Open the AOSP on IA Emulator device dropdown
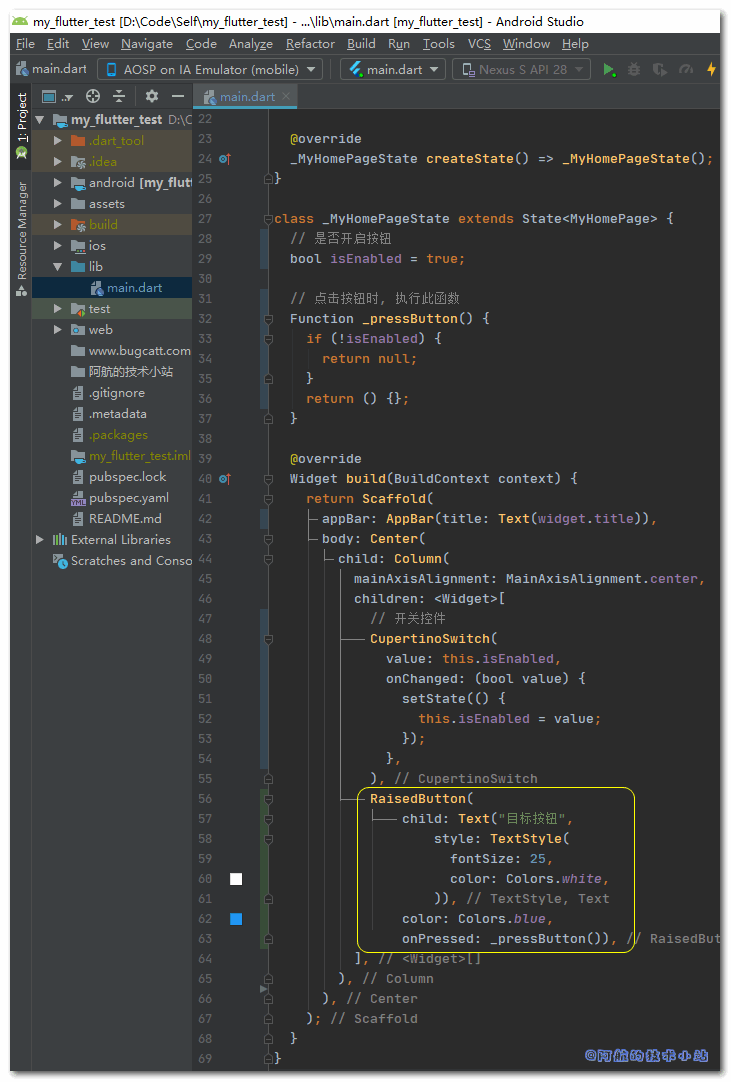The image size is (731, 1082). click(x=209, y=70)
